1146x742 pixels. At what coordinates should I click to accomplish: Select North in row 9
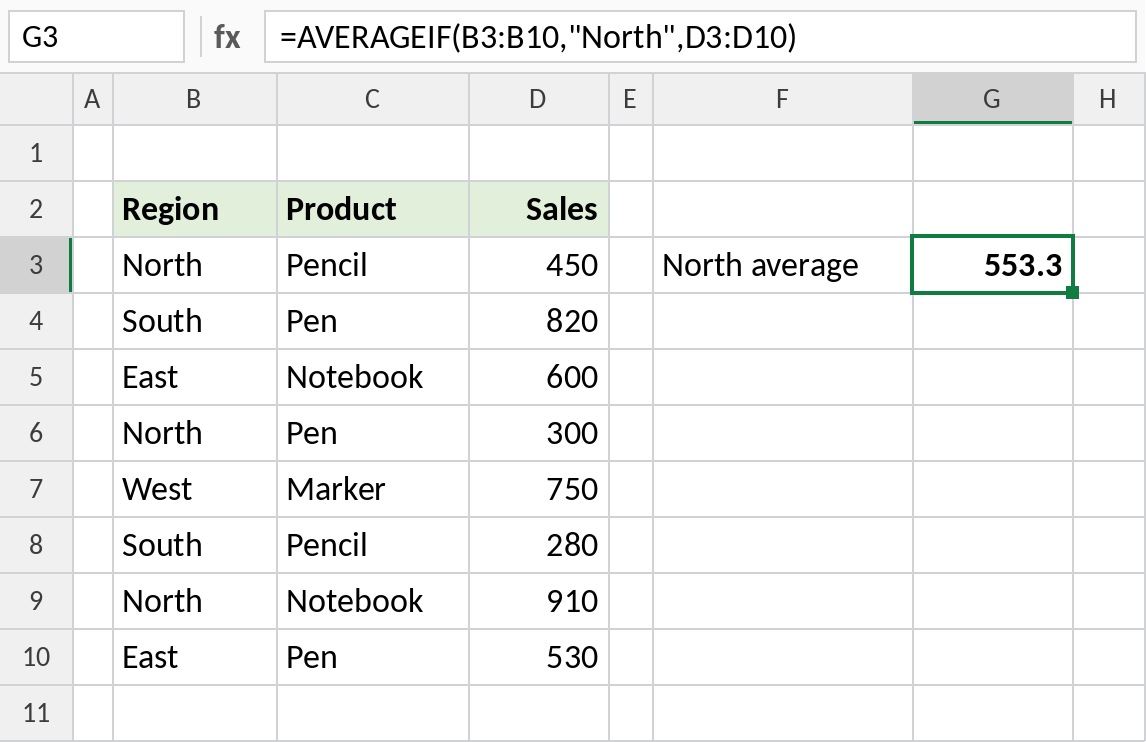(x=195, y=601)
